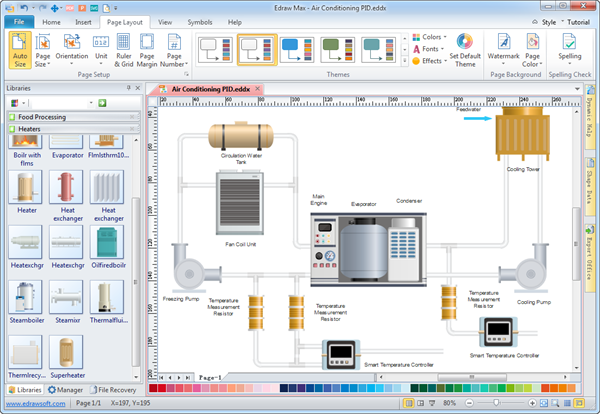600x414 pixels.
Task: Expand the theme Colors dropdown
Action: [x=429, y=37]
